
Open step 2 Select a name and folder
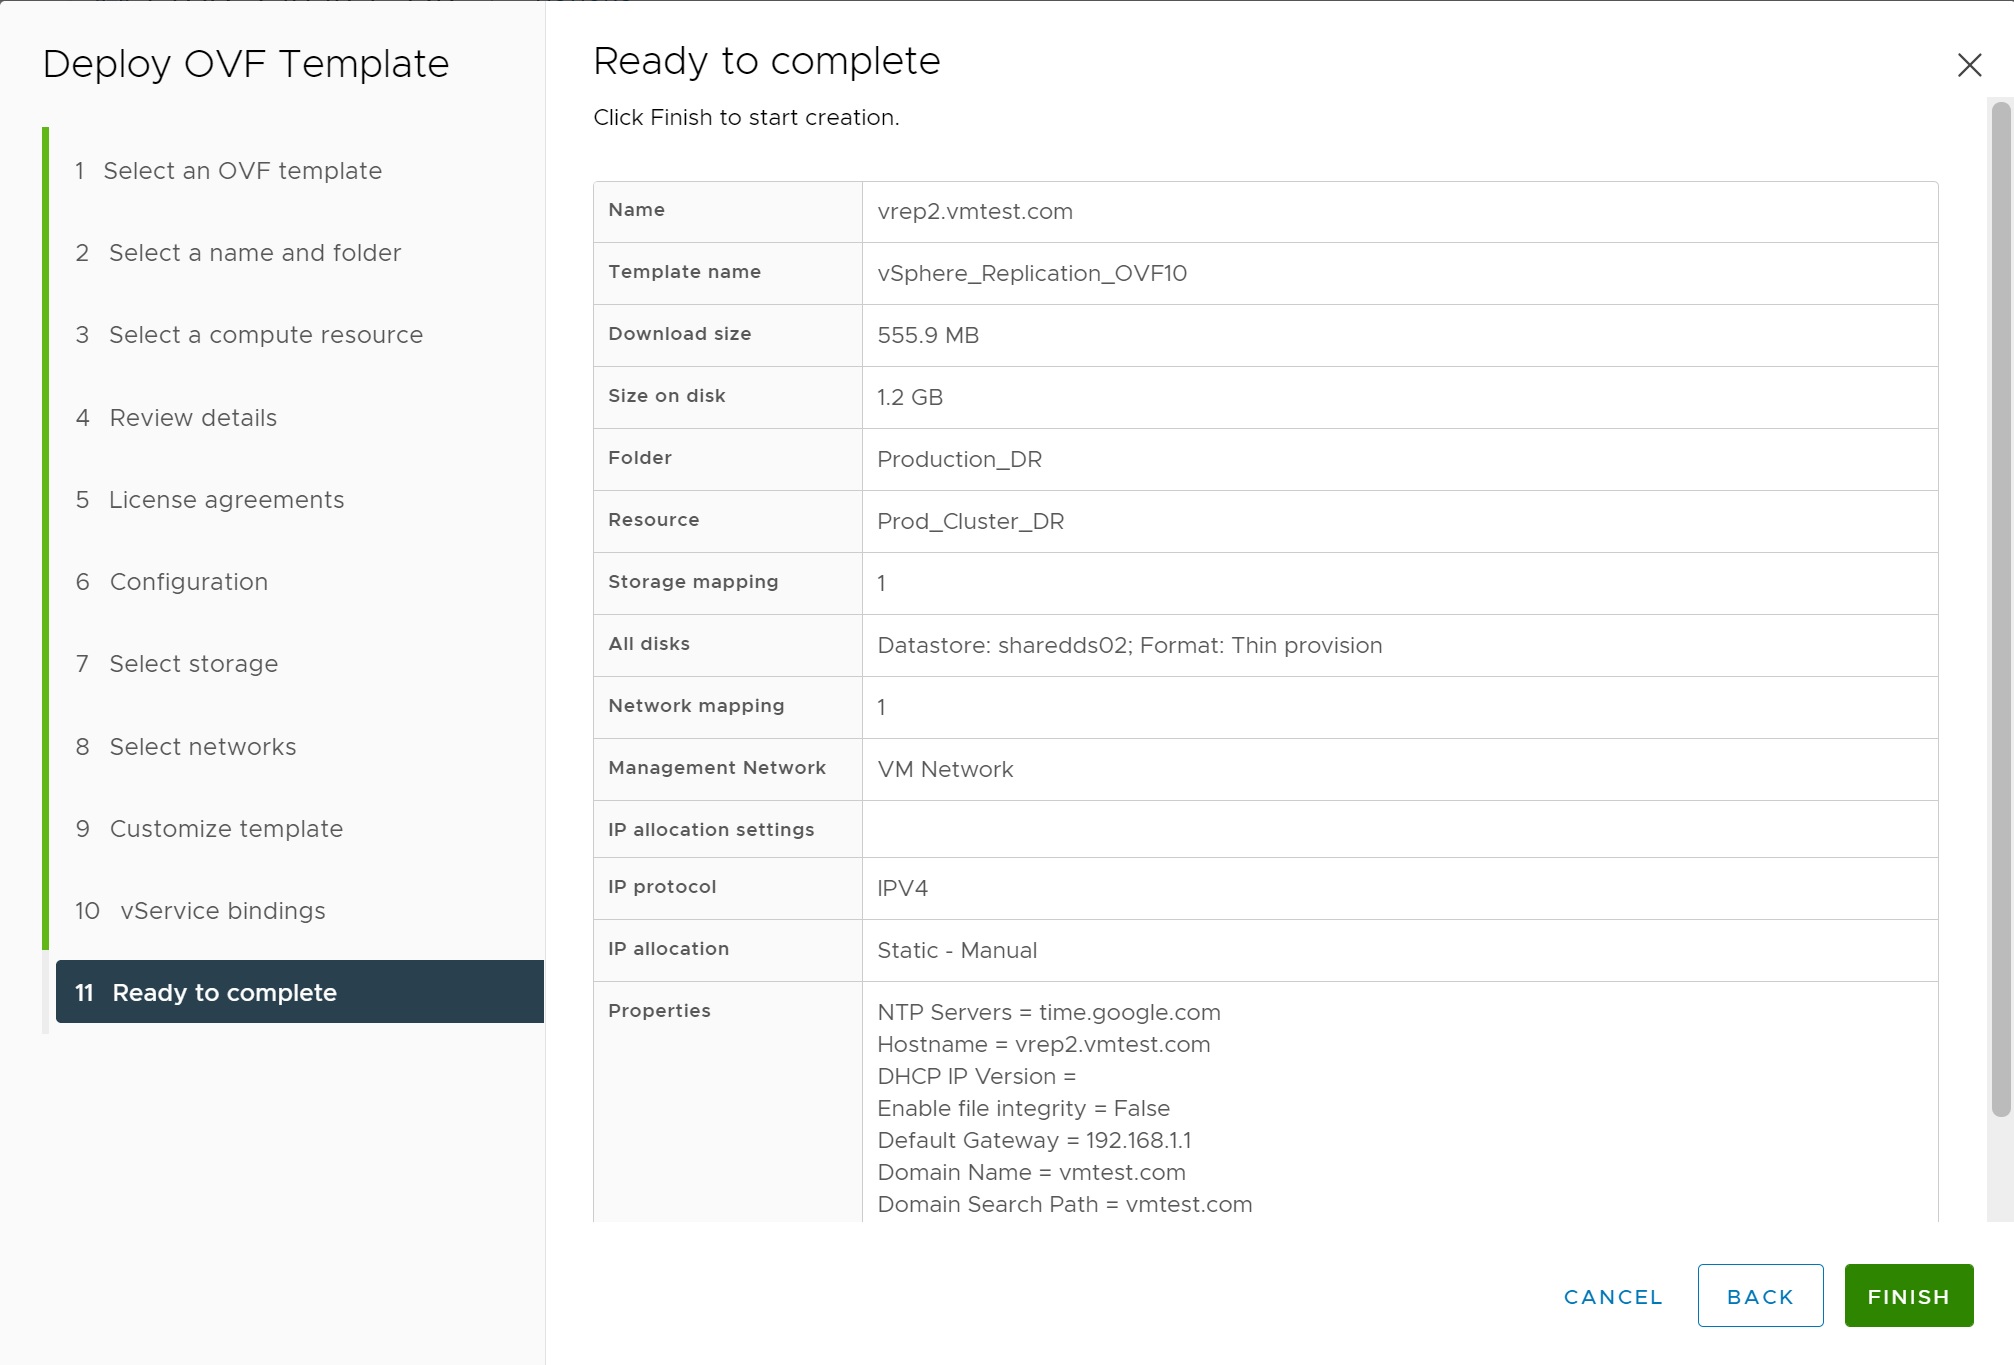[x=254, y=253]
